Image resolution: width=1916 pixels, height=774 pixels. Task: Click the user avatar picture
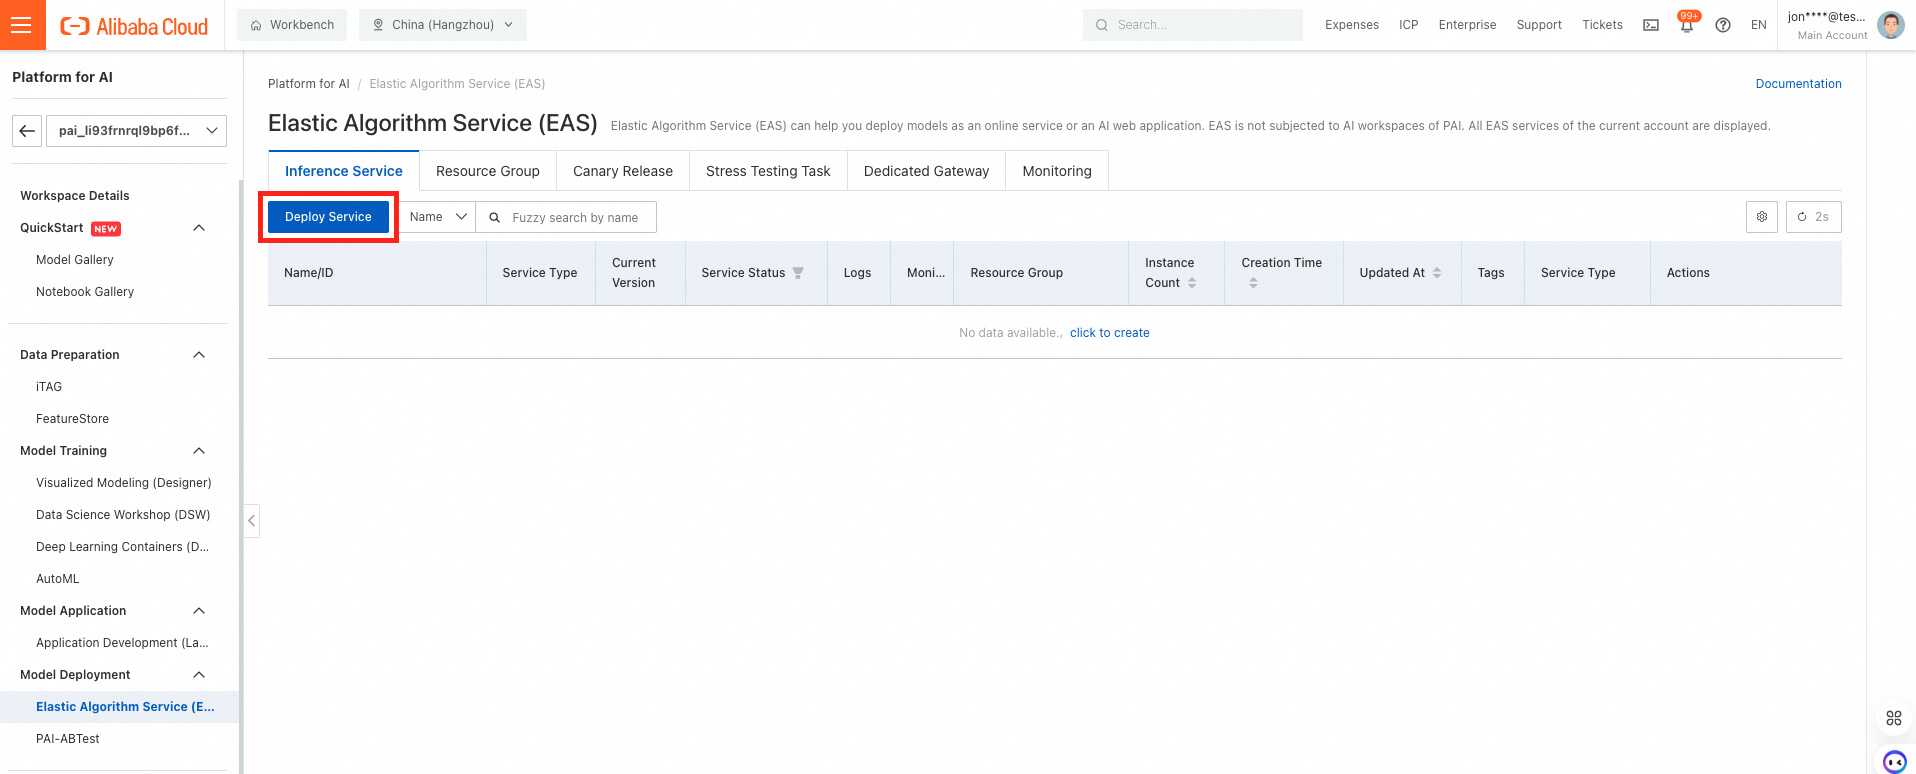(1891, 25)
